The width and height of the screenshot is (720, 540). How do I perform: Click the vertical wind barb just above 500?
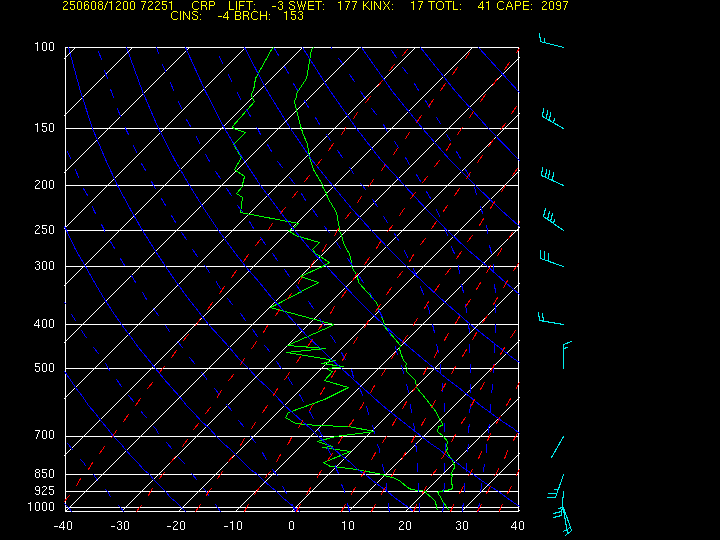click(567, 355)
